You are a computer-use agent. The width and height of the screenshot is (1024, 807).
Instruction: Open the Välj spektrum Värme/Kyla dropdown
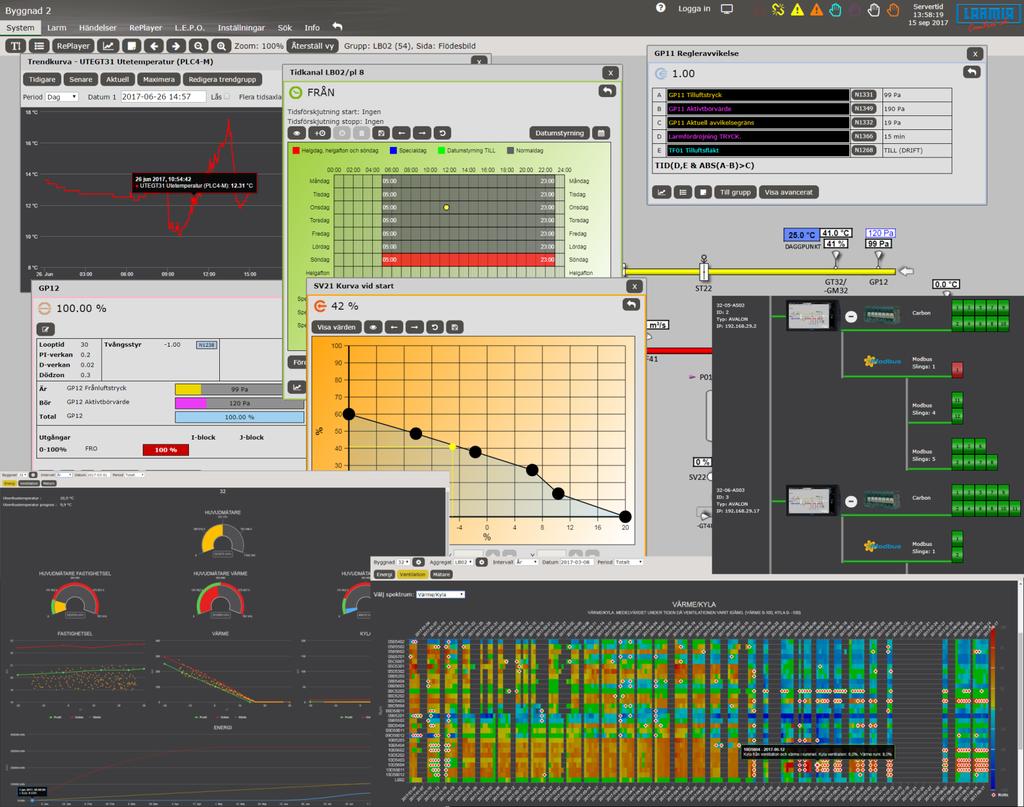tap(440, 594)
